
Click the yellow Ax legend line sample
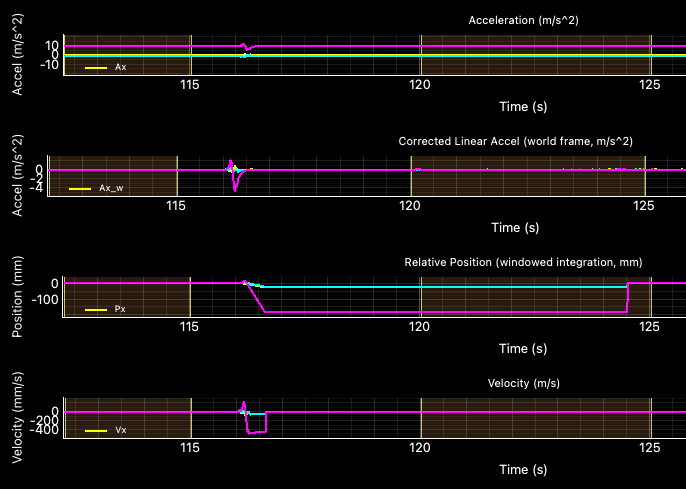(x=96, y=68)
